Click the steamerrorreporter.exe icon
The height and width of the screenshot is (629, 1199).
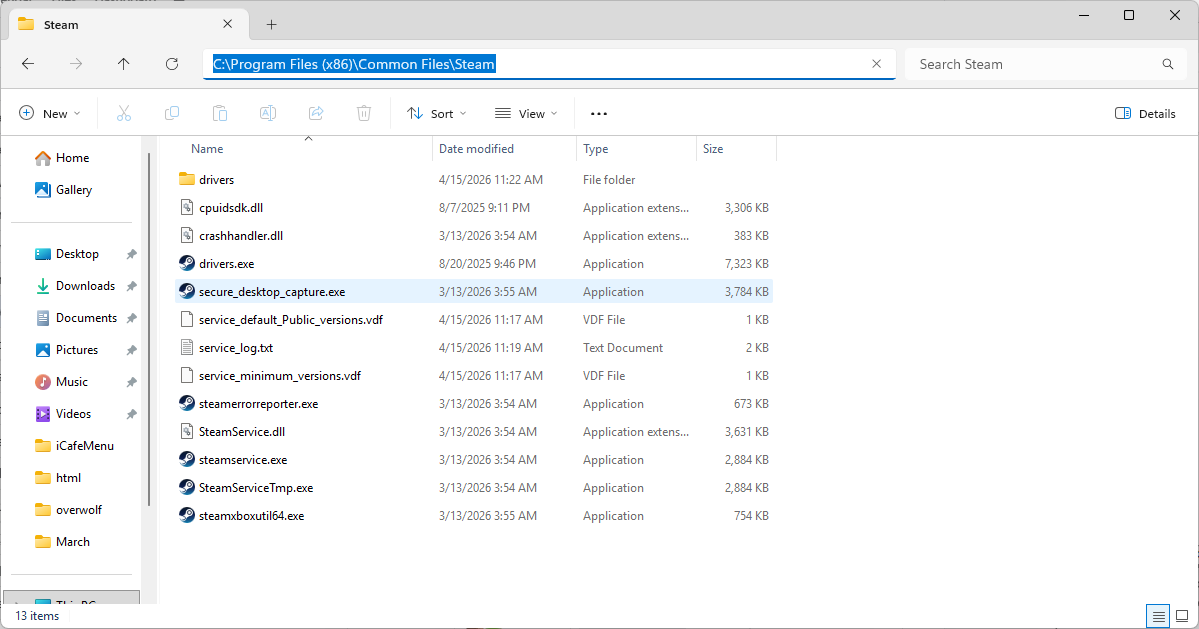click(x=187, y=404)
